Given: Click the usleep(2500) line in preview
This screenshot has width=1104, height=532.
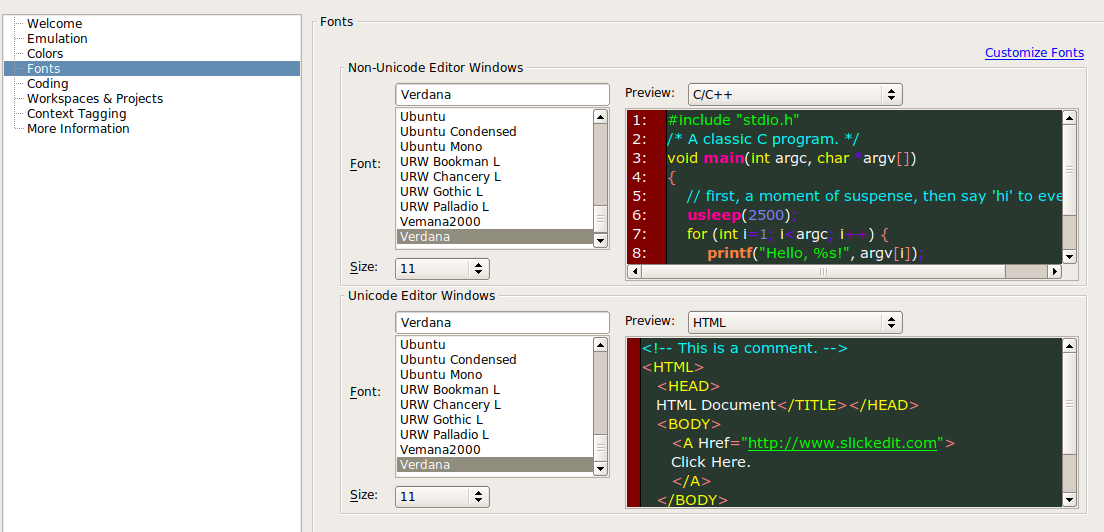Looking at the screenshot, I should (x=742, y=215).
